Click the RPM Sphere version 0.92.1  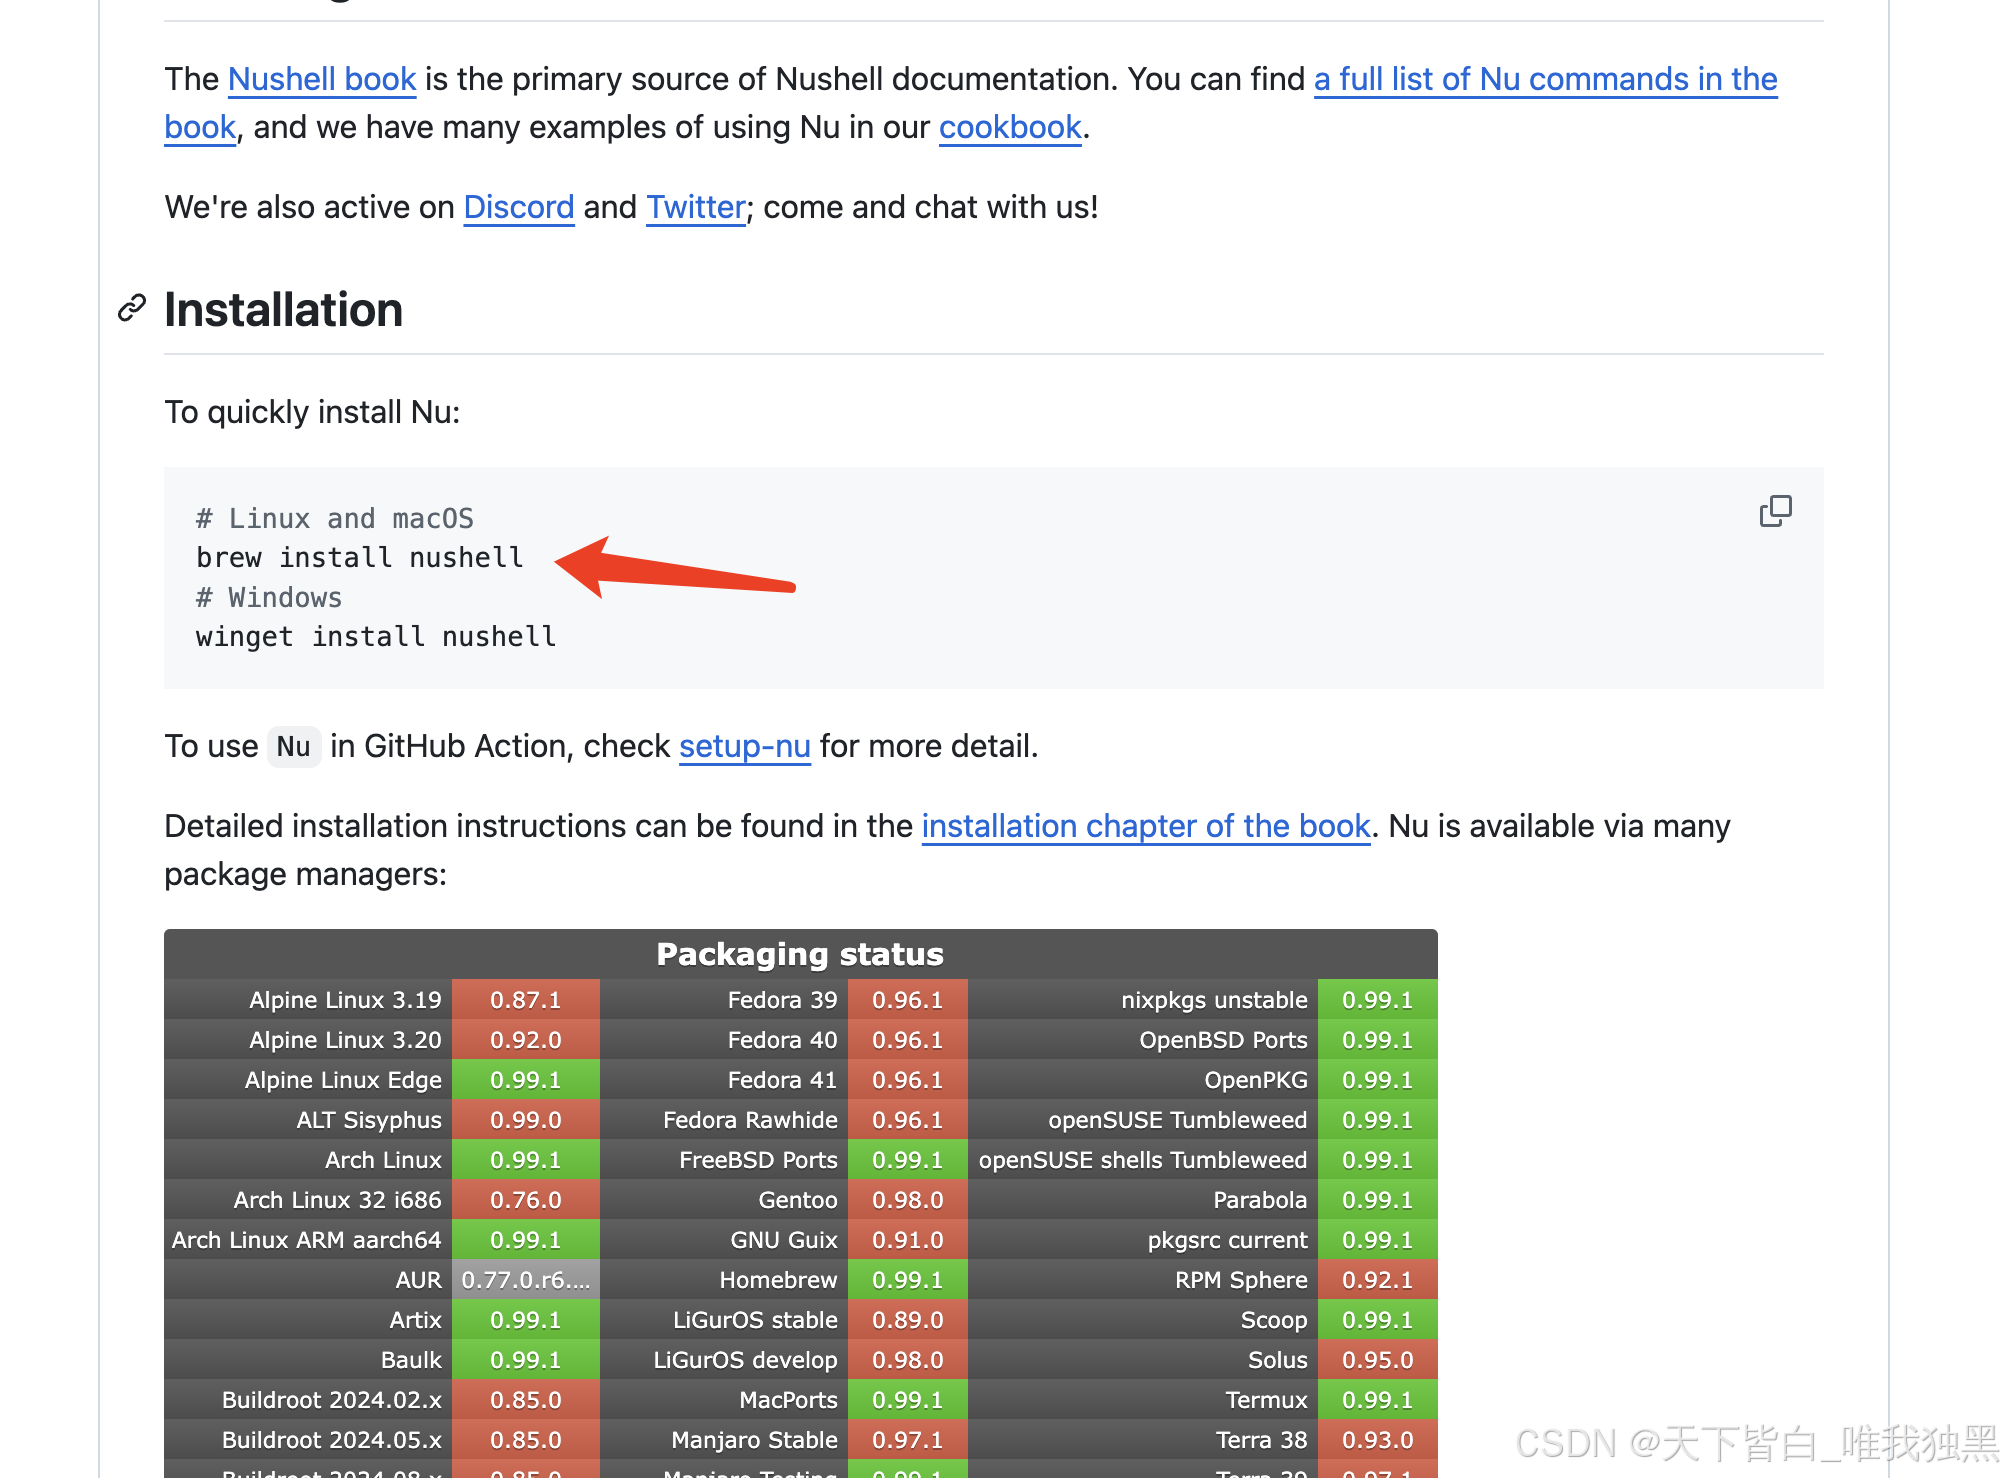pos(1378,1280)
